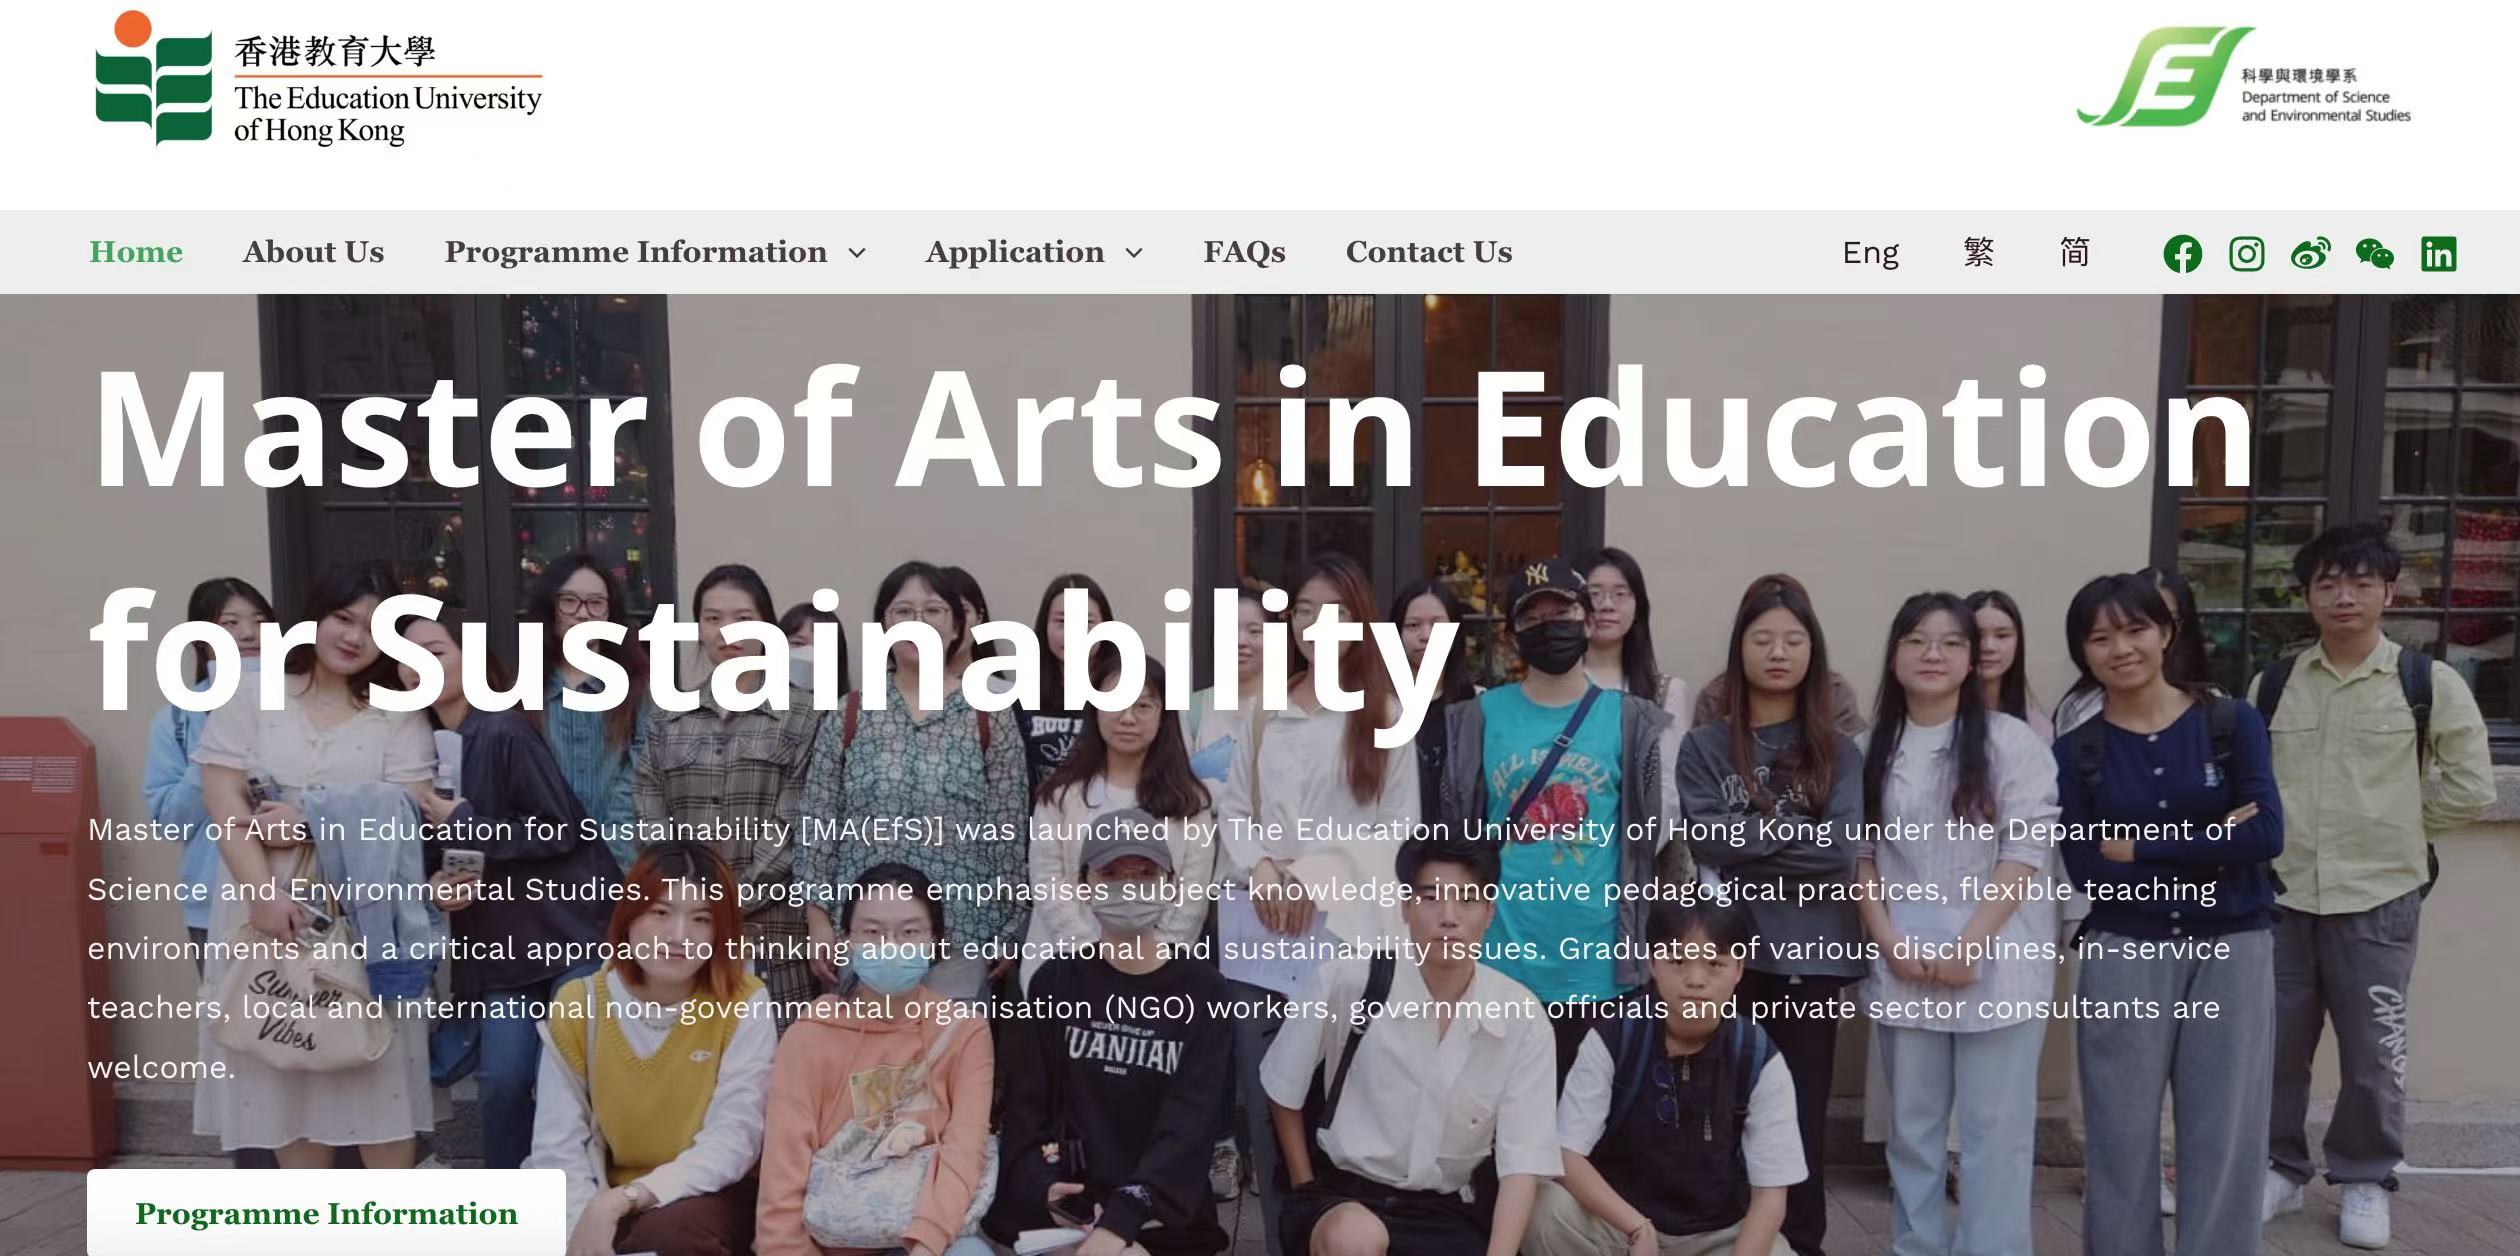The height and width of the screenshot is (1256, 2520).
Task: Visit the FAQs page
Action: tap(1244, 252)
